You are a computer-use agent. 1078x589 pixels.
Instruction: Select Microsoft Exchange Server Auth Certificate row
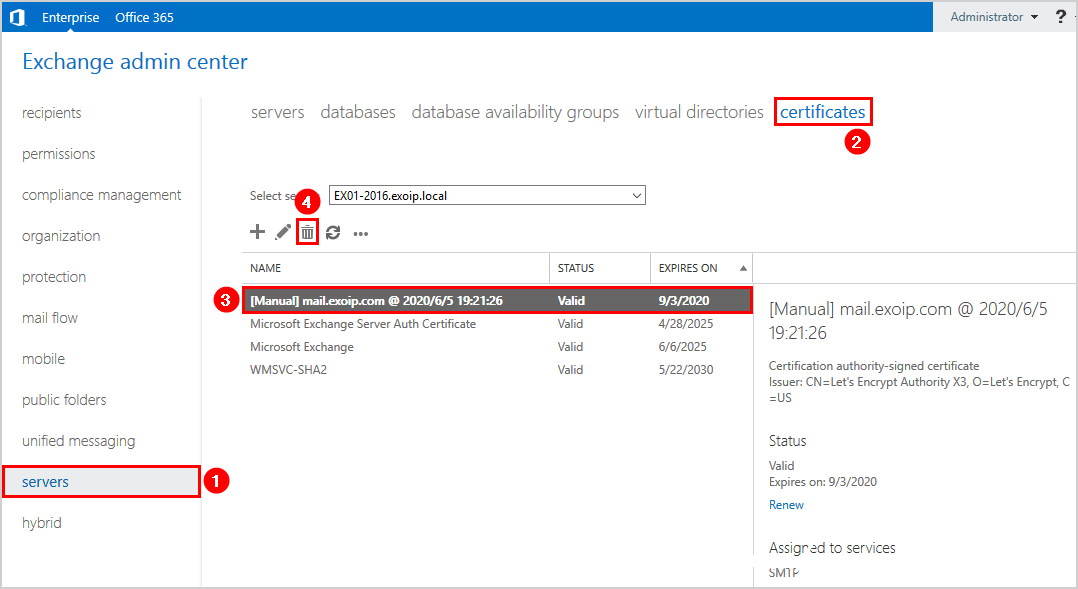[497, 324]
